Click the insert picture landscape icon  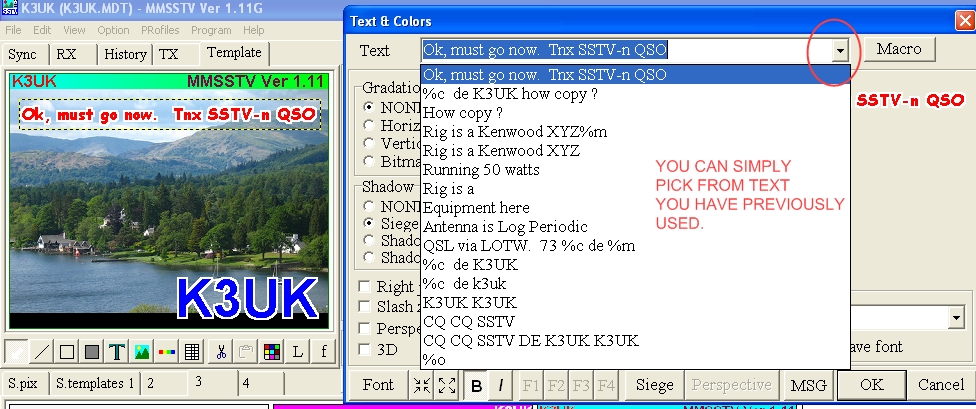click(142, 352)
